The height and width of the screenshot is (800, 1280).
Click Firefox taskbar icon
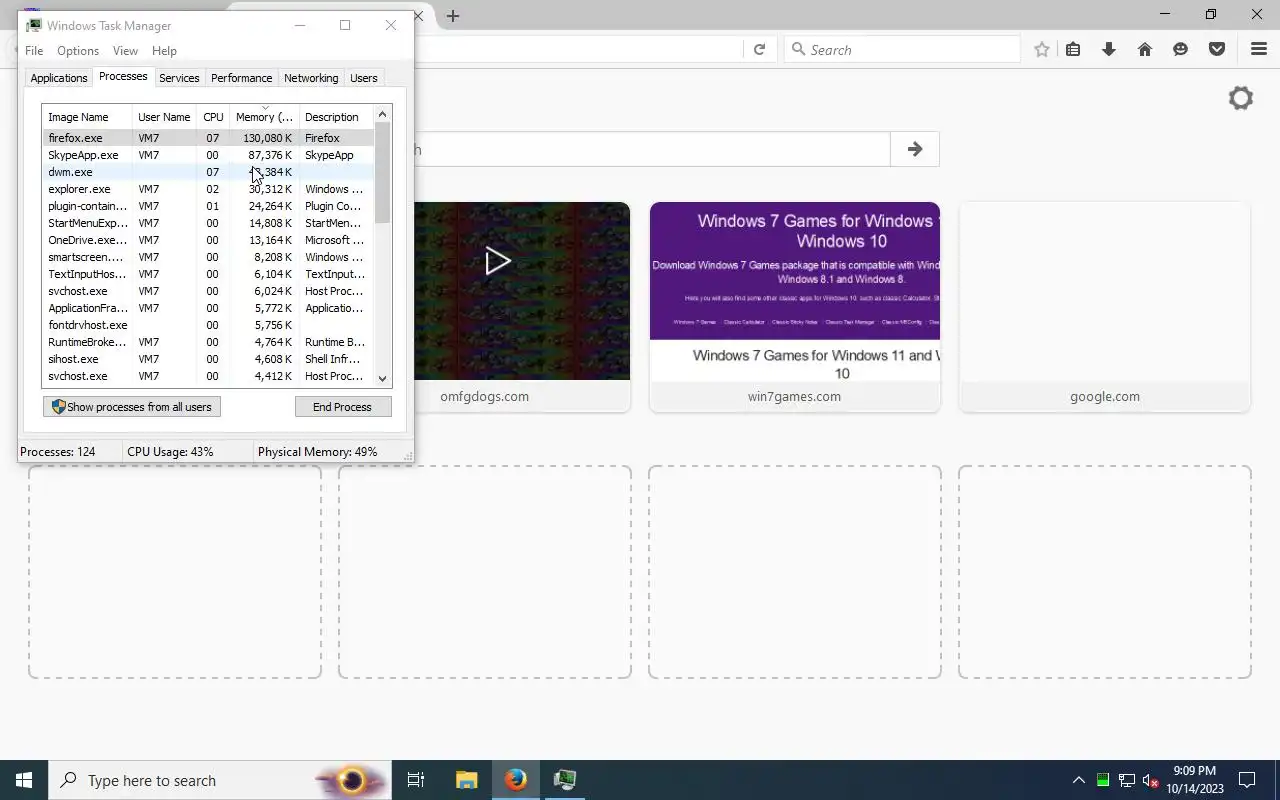click(x=516, y=780)
